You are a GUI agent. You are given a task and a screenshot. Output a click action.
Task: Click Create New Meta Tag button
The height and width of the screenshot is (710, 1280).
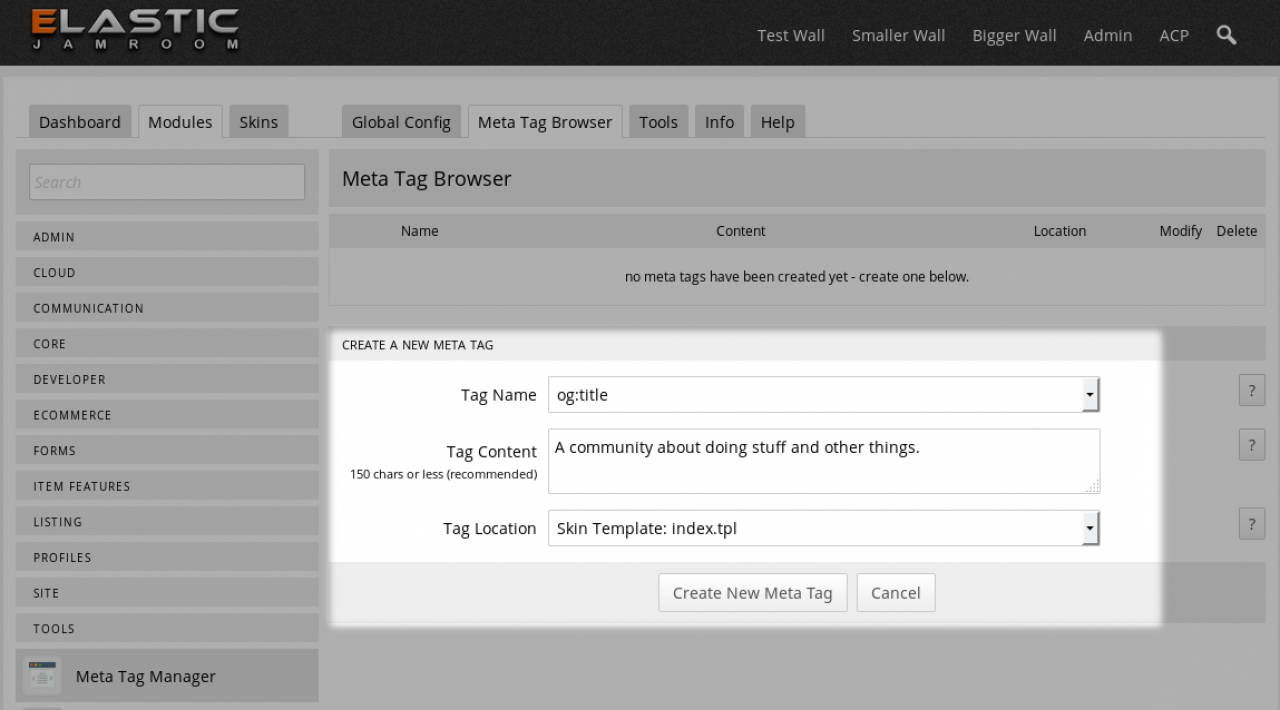pyautogui.click(x=752, y=592)
